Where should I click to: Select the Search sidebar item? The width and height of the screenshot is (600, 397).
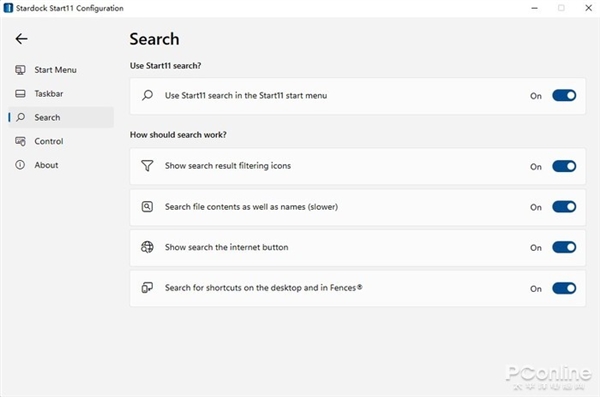[61, 117]
